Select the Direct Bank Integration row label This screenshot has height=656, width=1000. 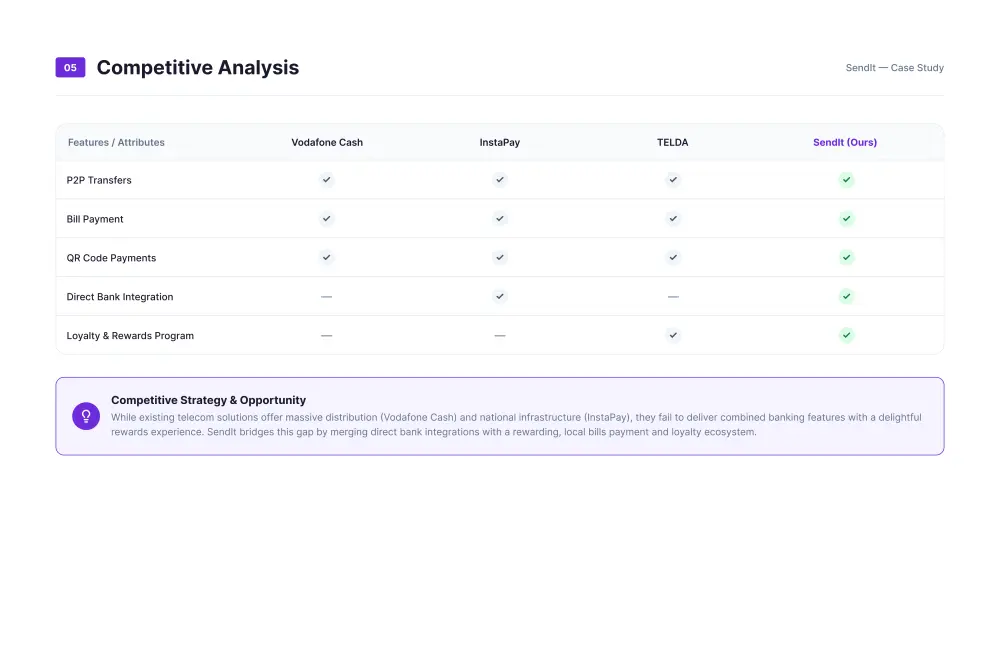click(x=120, y=297)
